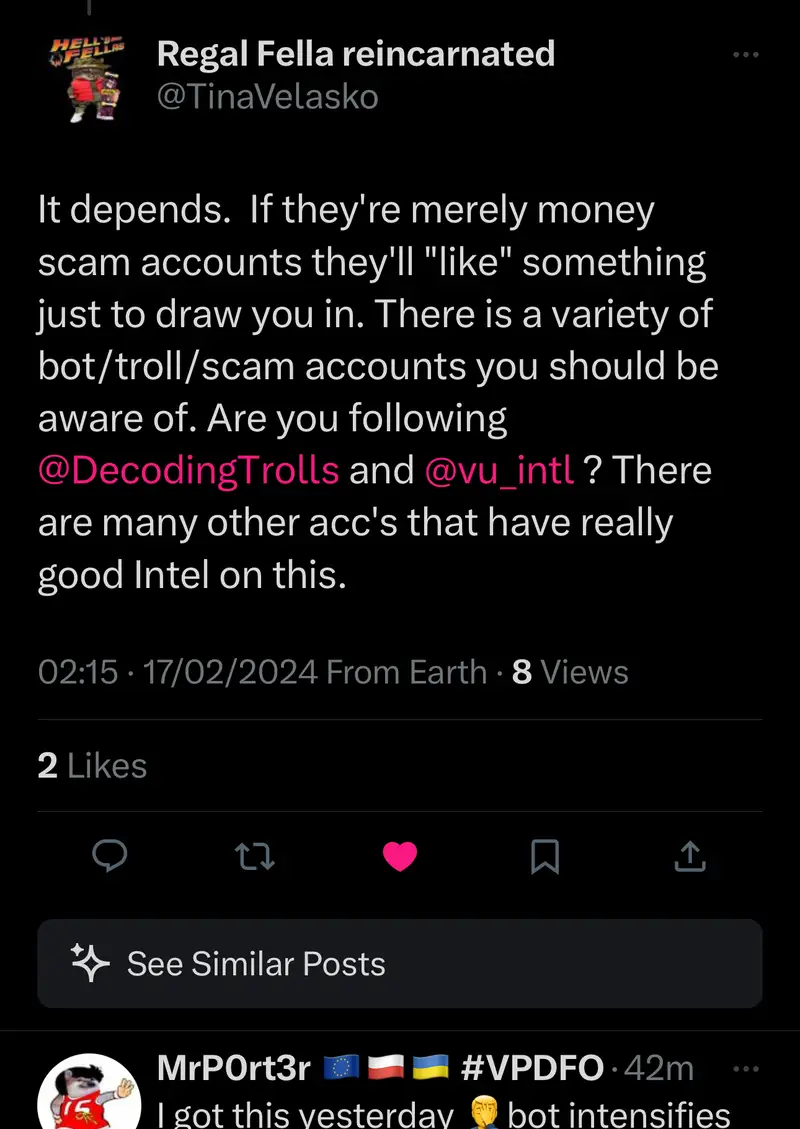The image size is (800, 1129).
Task: Click the sparkle icon beside Similar Posts
Action: point(90,963)
